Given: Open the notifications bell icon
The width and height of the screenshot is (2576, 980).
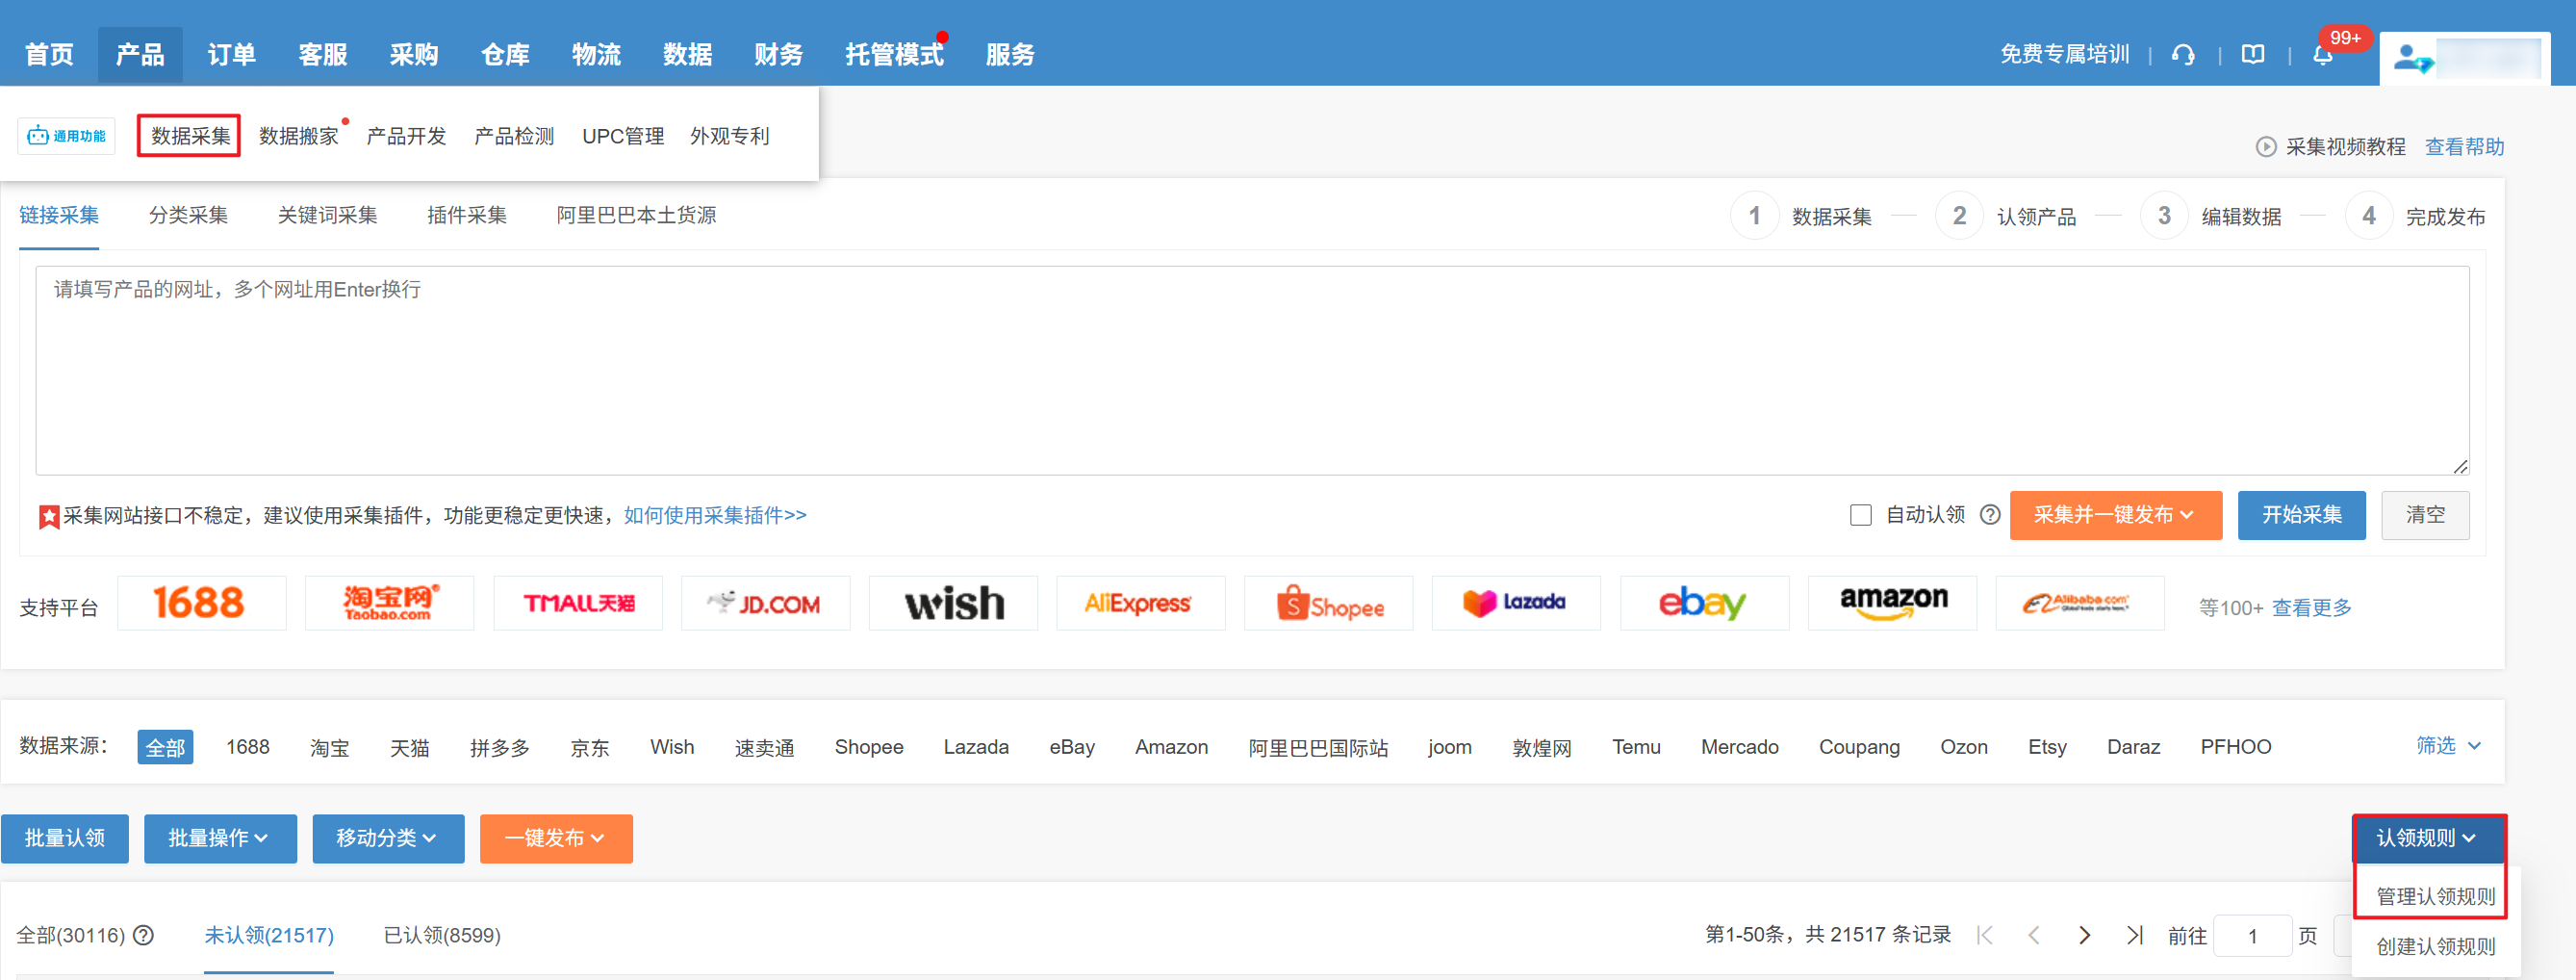Looking at the screenshot, I should pos(2322,55).
